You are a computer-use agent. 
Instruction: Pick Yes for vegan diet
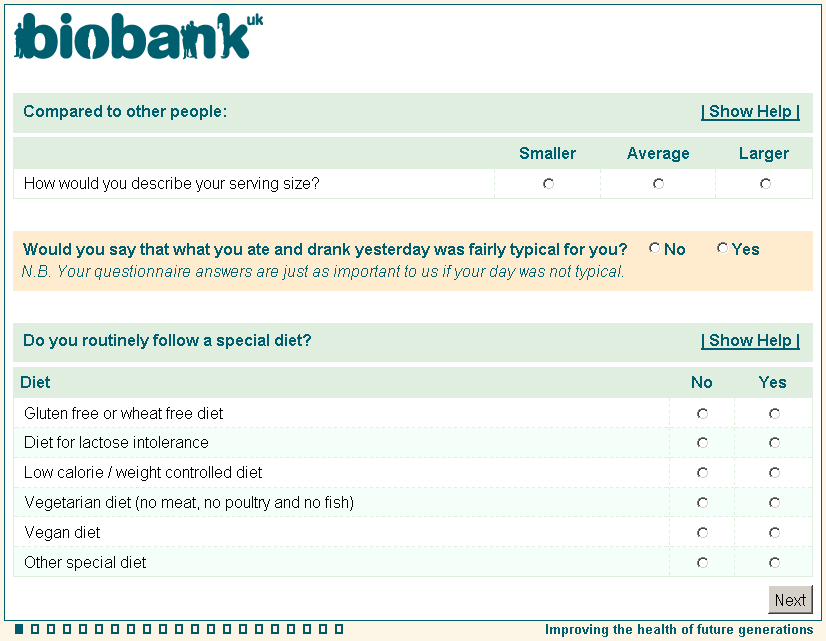774,533
